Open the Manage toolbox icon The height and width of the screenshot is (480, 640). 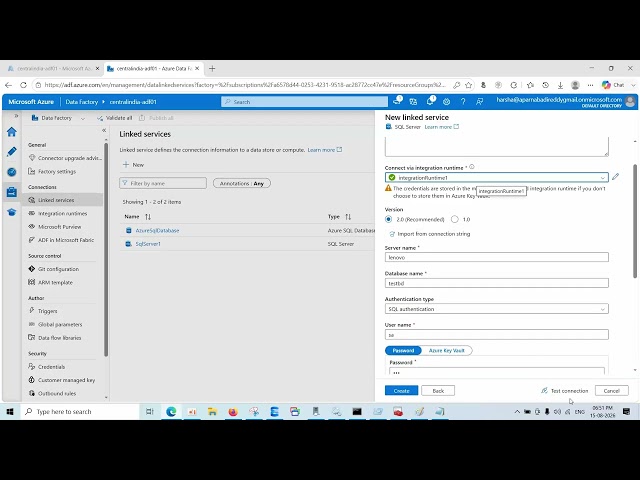[12, 192]
